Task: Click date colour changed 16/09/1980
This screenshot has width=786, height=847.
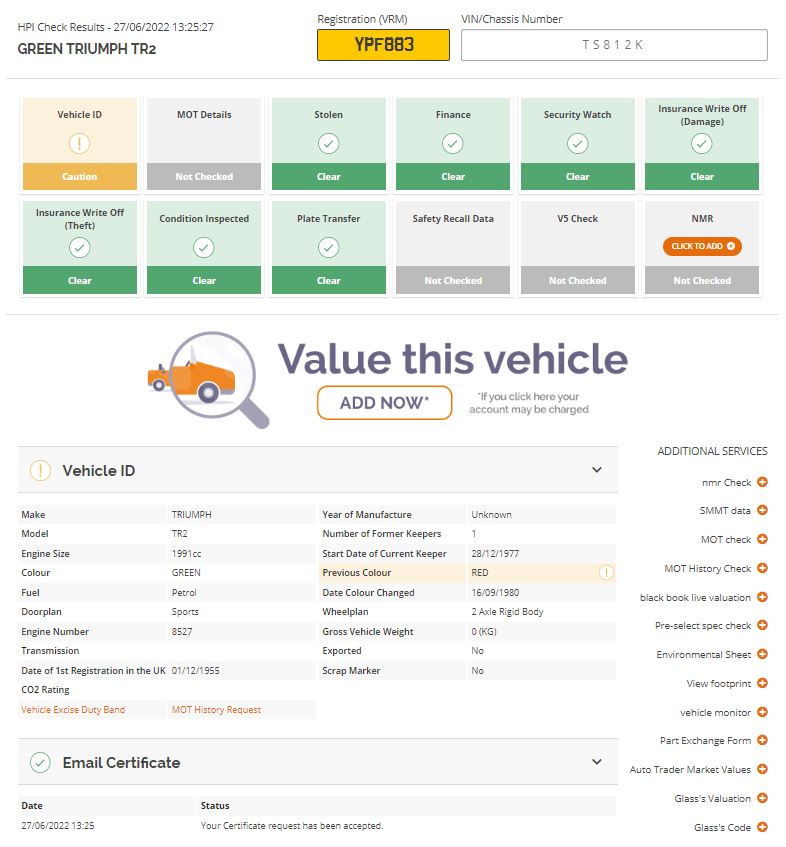Action: (x=495, y=593)
